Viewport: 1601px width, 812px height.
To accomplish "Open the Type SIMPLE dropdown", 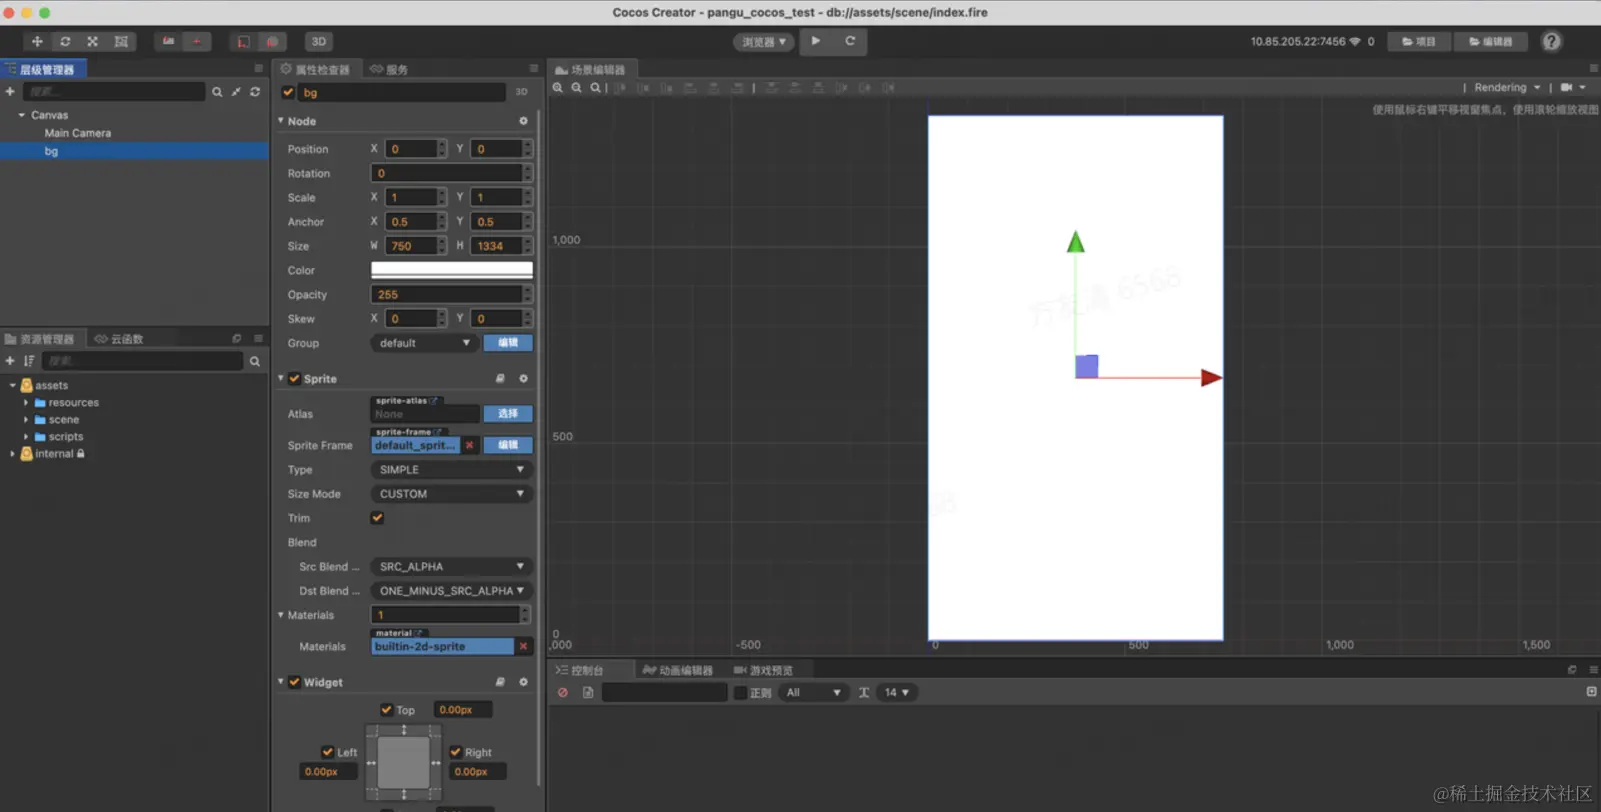I will (451, 469).
